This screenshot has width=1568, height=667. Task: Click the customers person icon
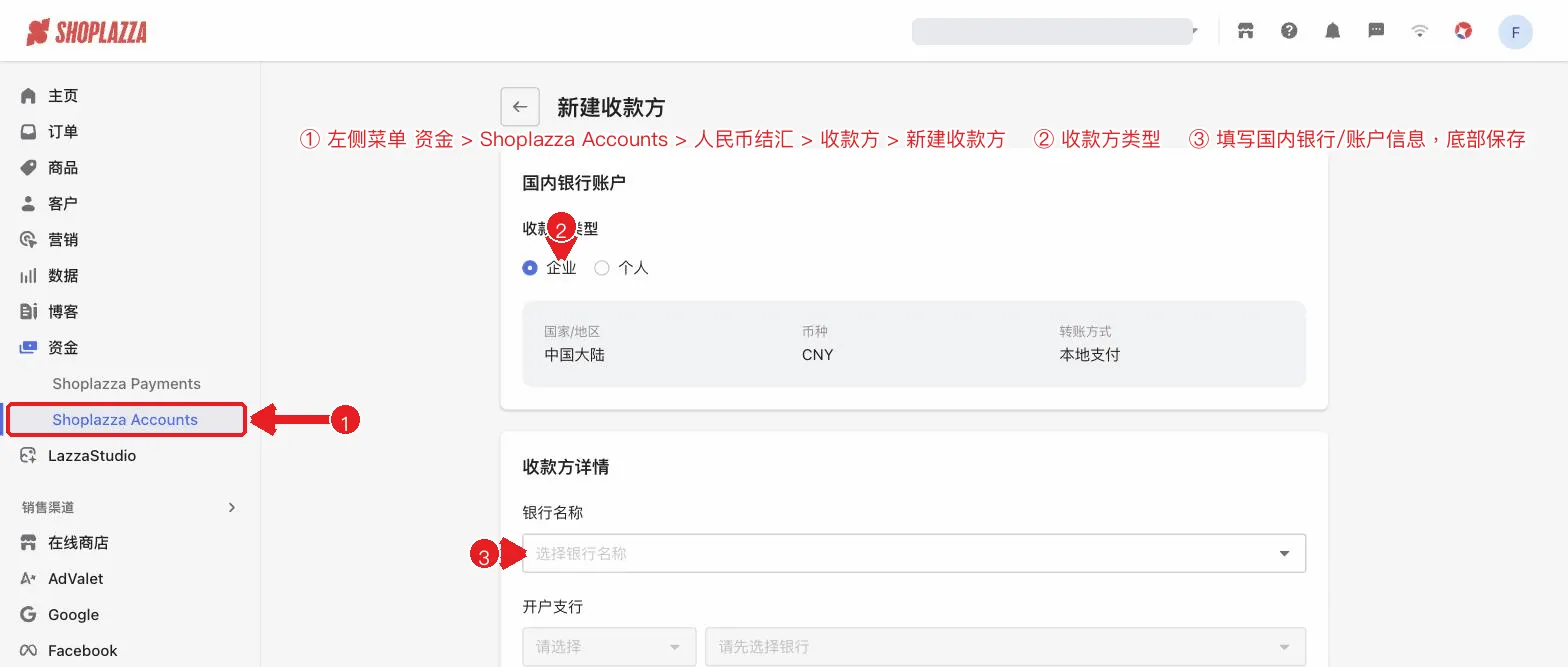coord(28,204)
